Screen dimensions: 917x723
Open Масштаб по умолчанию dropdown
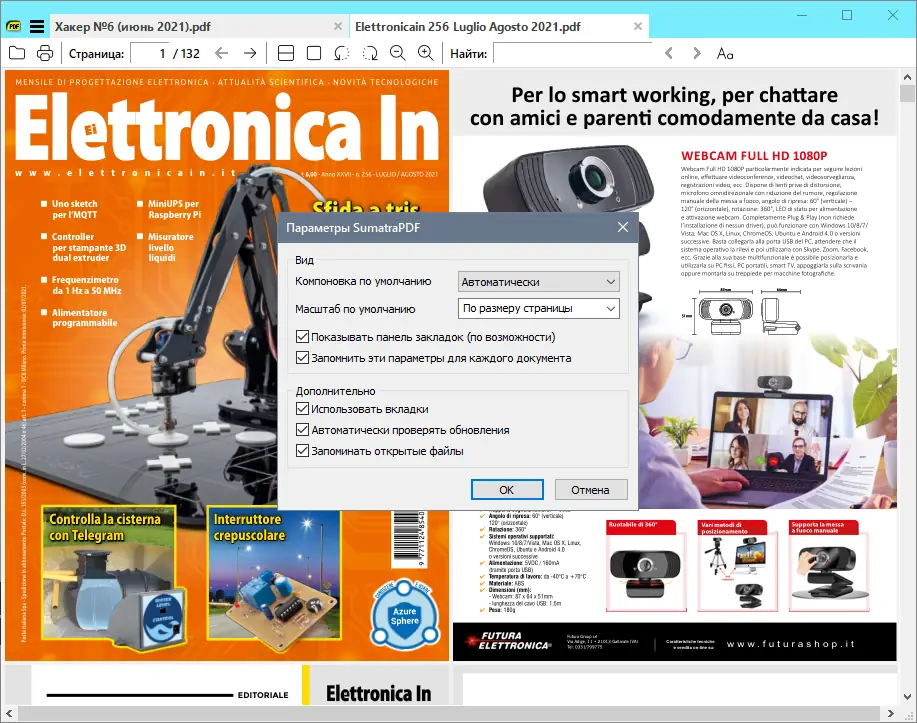tap(538, 308)
